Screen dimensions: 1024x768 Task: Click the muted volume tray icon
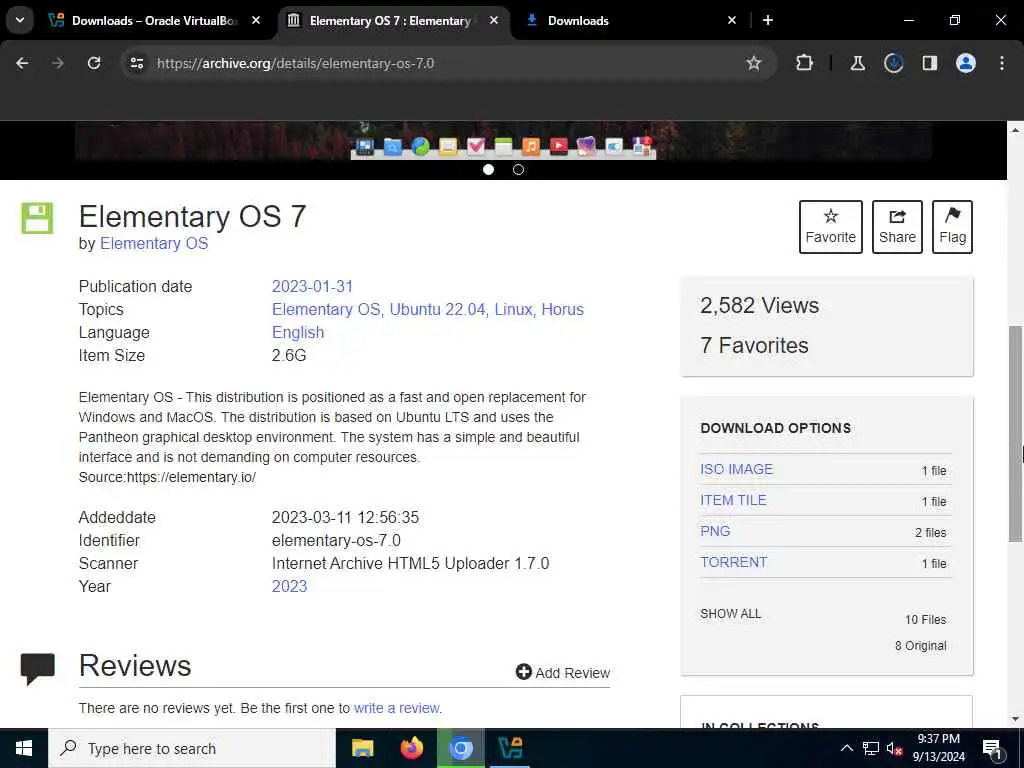click(x=894, y=748)
